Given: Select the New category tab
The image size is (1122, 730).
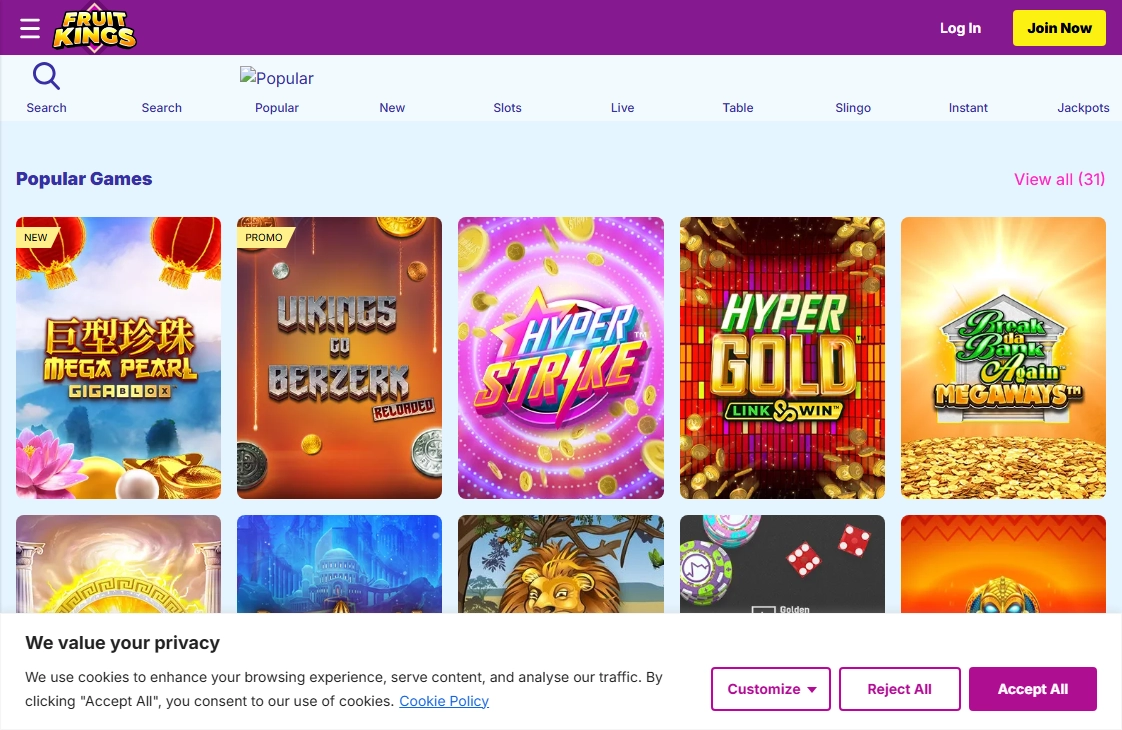Looking at the screenshot, I should click(392, 107).
